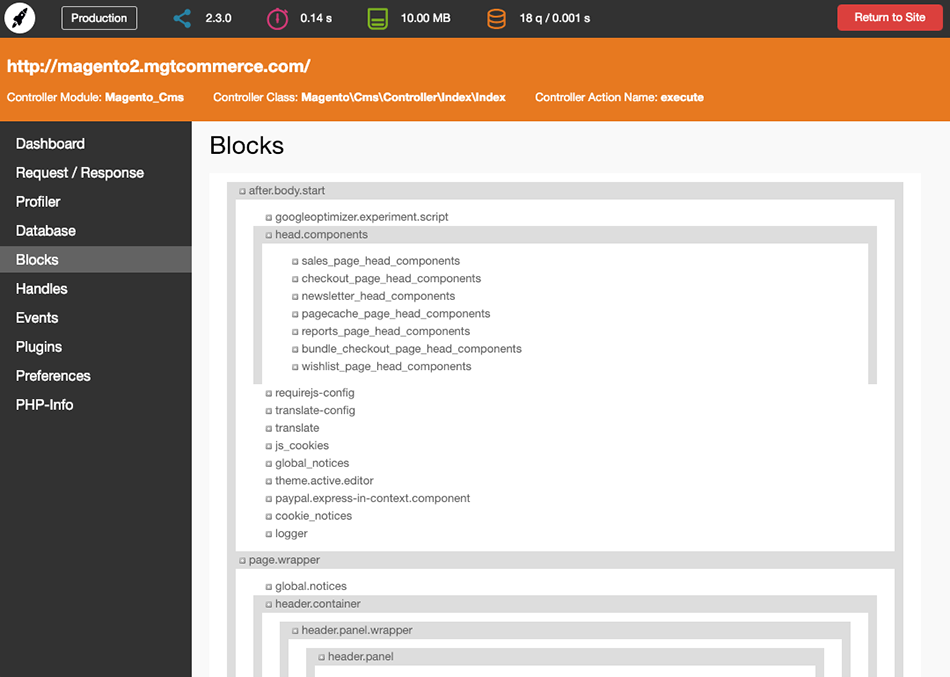Go to the Profiler page

[96, 202]
